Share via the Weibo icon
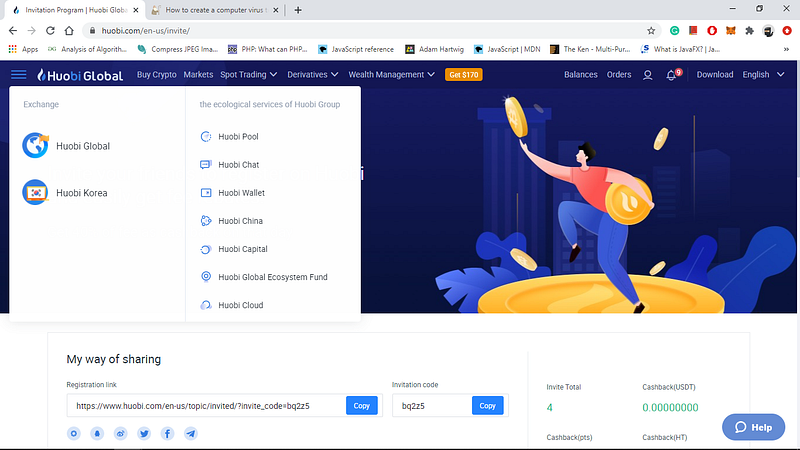 pos(120,433)
